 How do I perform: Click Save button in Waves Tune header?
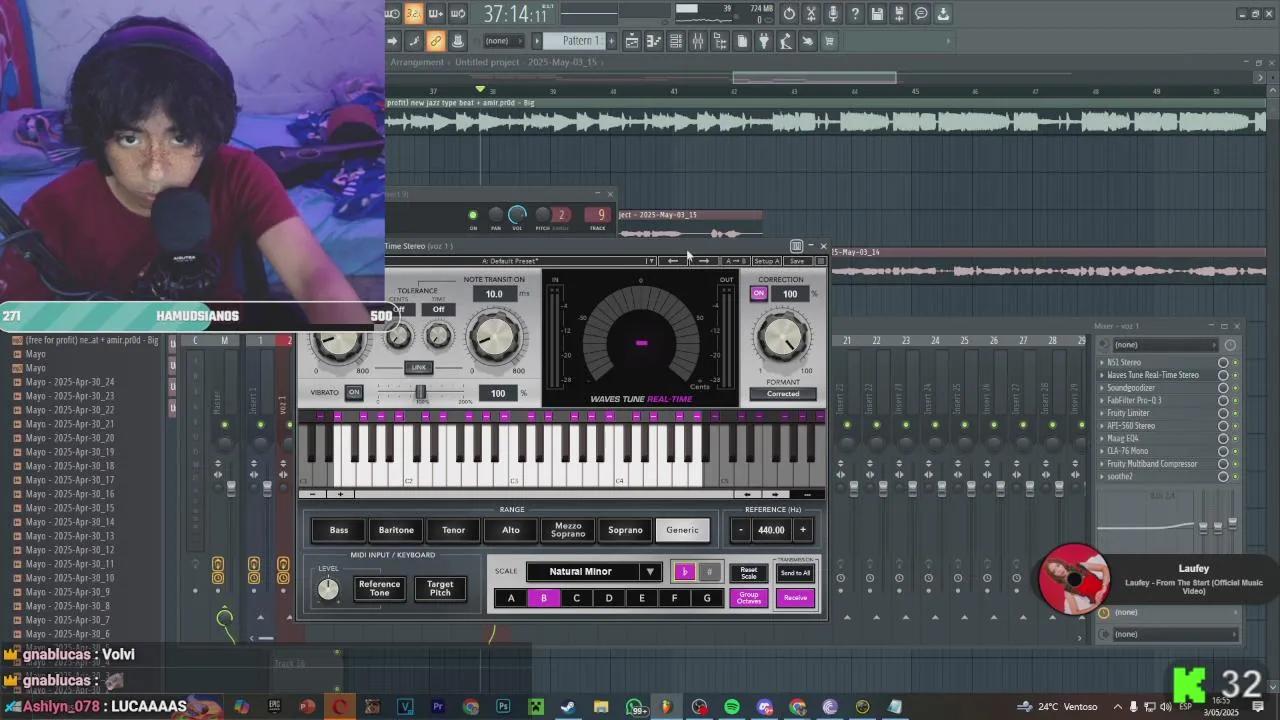(797, 261)
